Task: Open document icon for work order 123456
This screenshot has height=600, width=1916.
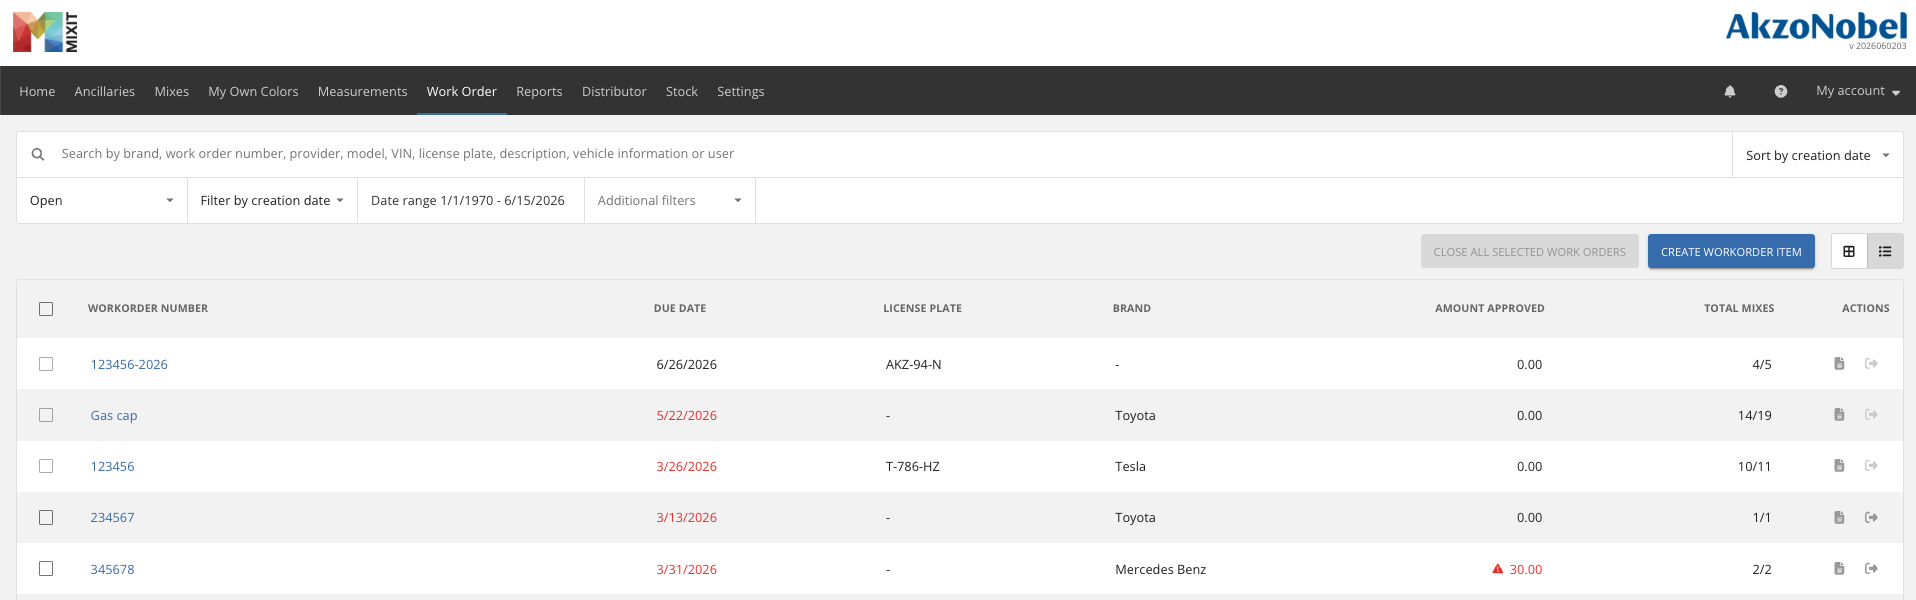Action: (1839, 465)
